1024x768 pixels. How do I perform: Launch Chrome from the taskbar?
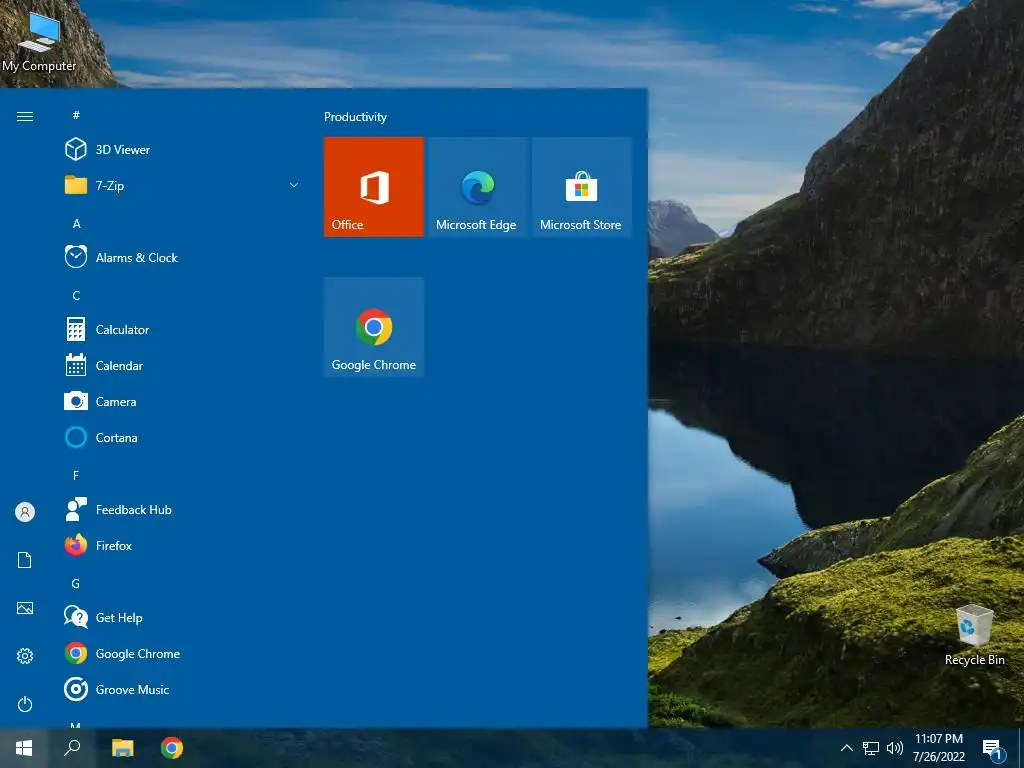[x=172, y=748]
